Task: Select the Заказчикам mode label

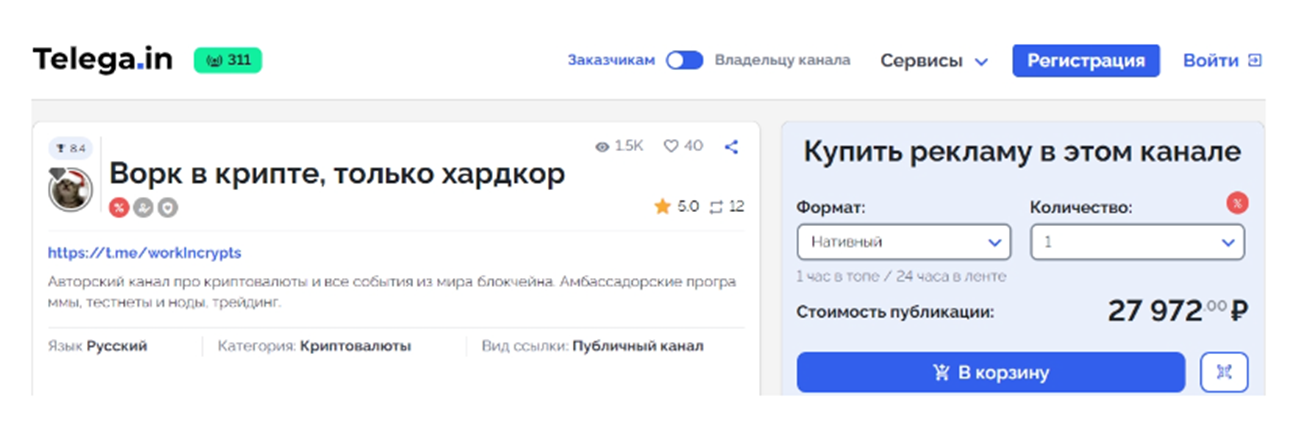Action: (x=611, y=60)
